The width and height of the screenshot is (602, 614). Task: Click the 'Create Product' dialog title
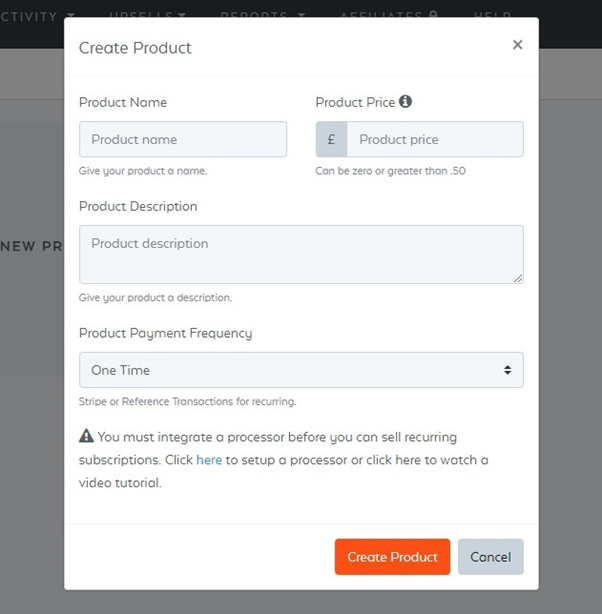[135, 48]
